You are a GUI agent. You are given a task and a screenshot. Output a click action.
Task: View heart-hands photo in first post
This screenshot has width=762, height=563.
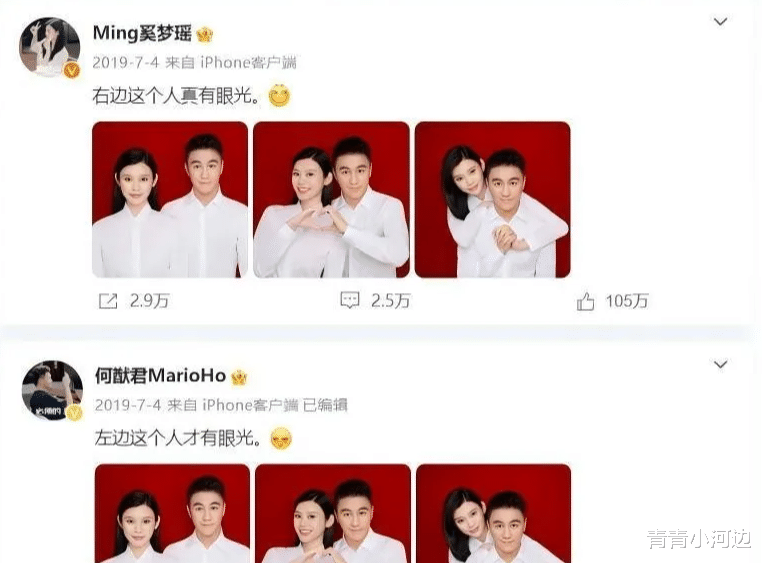[331, 200]
